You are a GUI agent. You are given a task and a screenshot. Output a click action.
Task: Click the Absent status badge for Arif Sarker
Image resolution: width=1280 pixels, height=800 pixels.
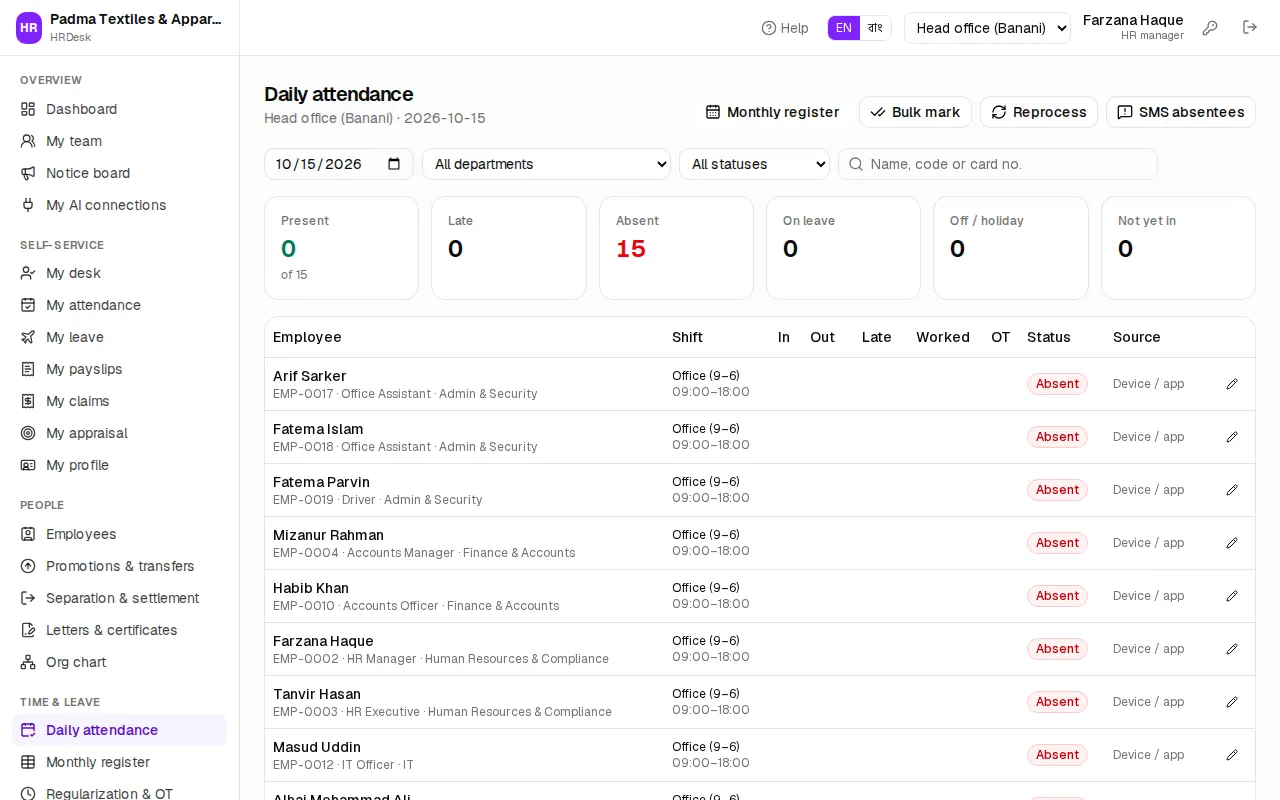pyautogui.click(x=1057, y=384)
